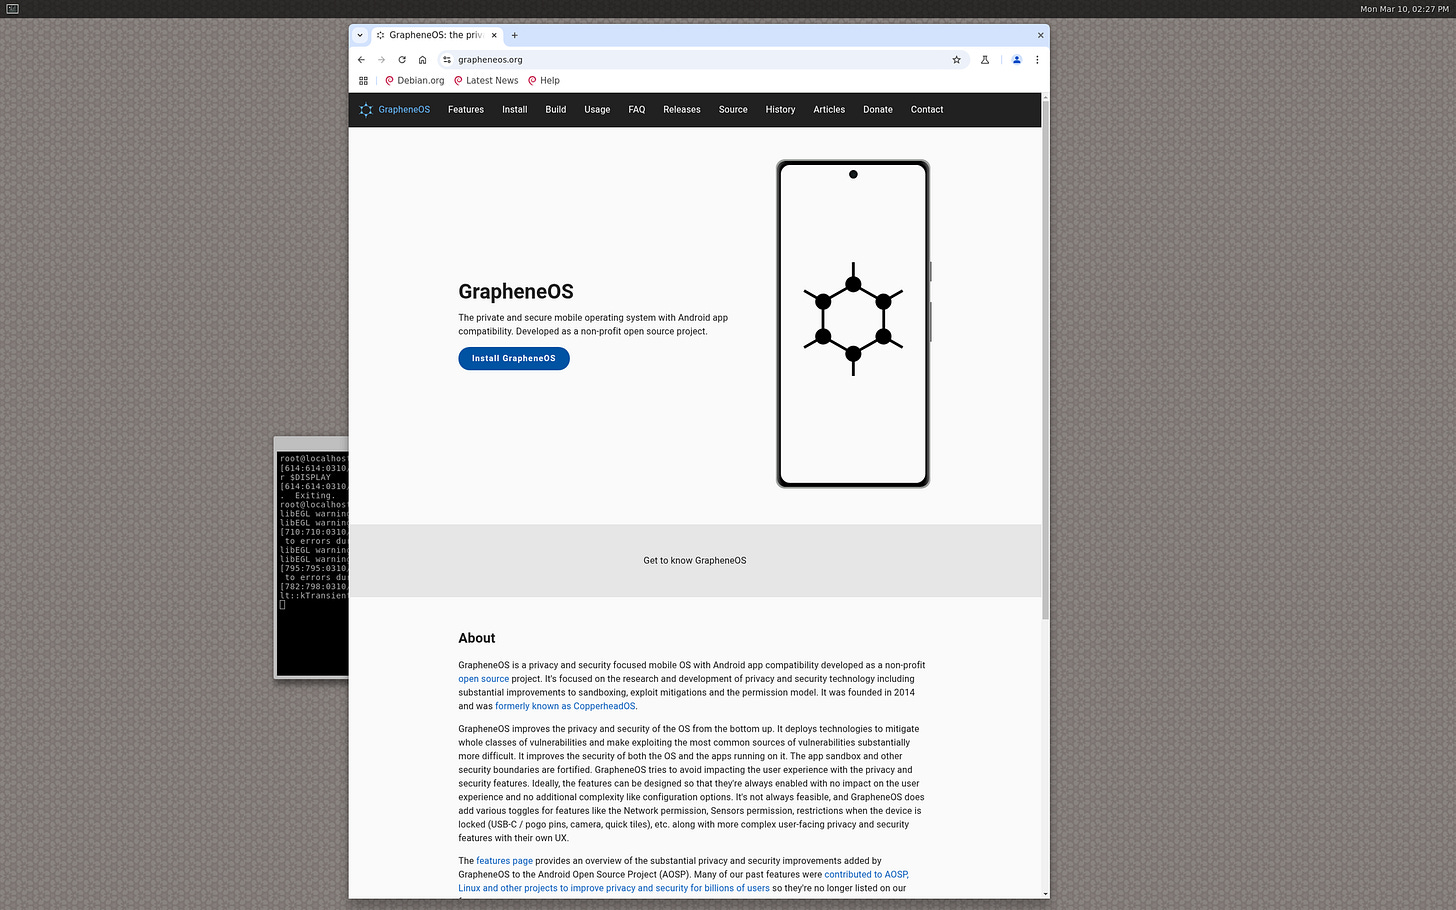Click the browser forward arrow
Image resolution: width=1456 pixels, height=910 pixels.
click(x=381, y=60)
